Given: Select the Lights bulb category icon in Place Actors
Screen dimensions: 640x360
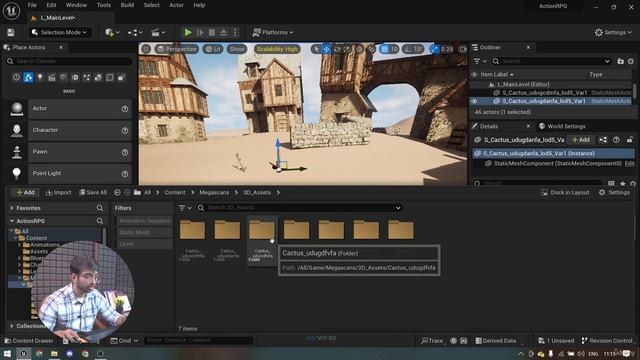Looking at the screenshot, I should (40, 77).
